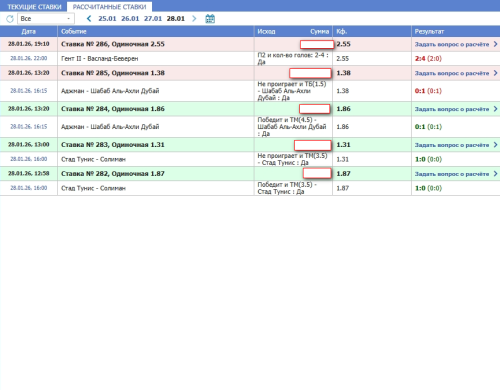Viewport: 500px width, 390px height.
Task: Click chevron arrow in bet № 285 row
Action: click(495, 73)
